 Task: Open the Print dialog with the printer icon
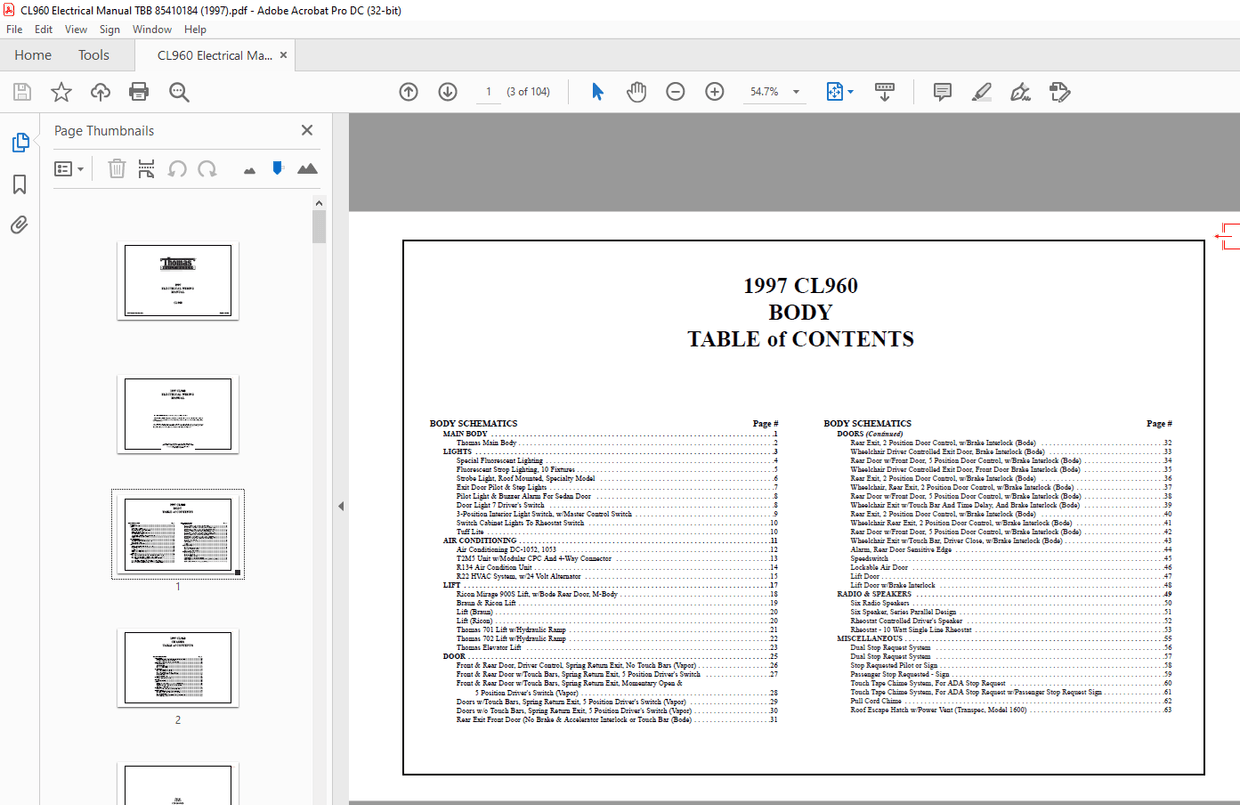click(x=138, y=91)
